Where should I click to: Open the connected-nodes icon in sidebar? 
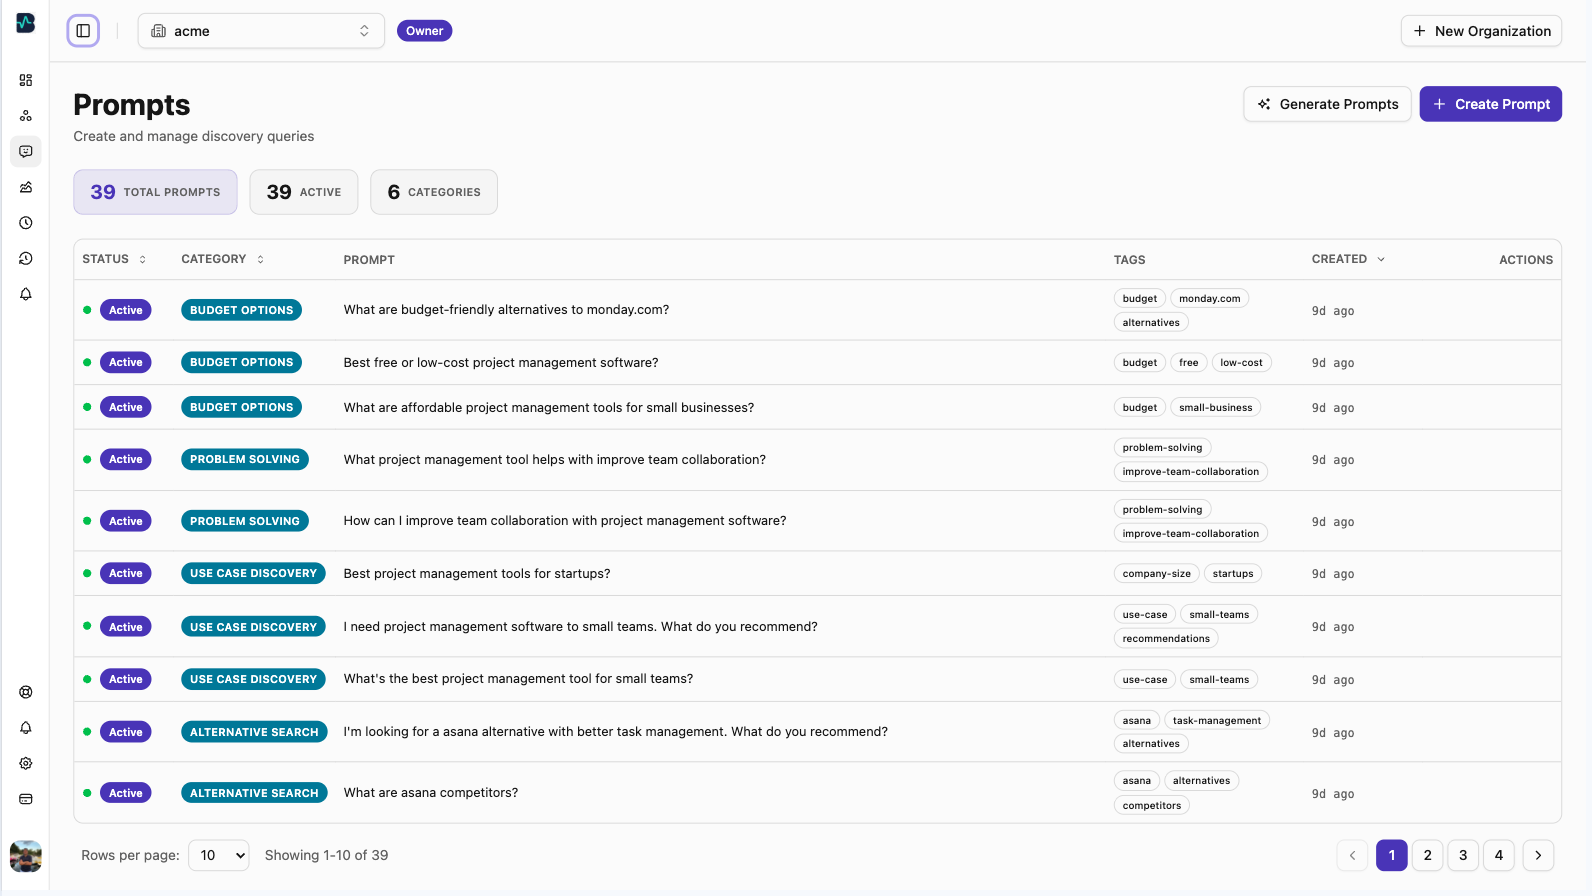pyautogui.click(x=26, y=116)
